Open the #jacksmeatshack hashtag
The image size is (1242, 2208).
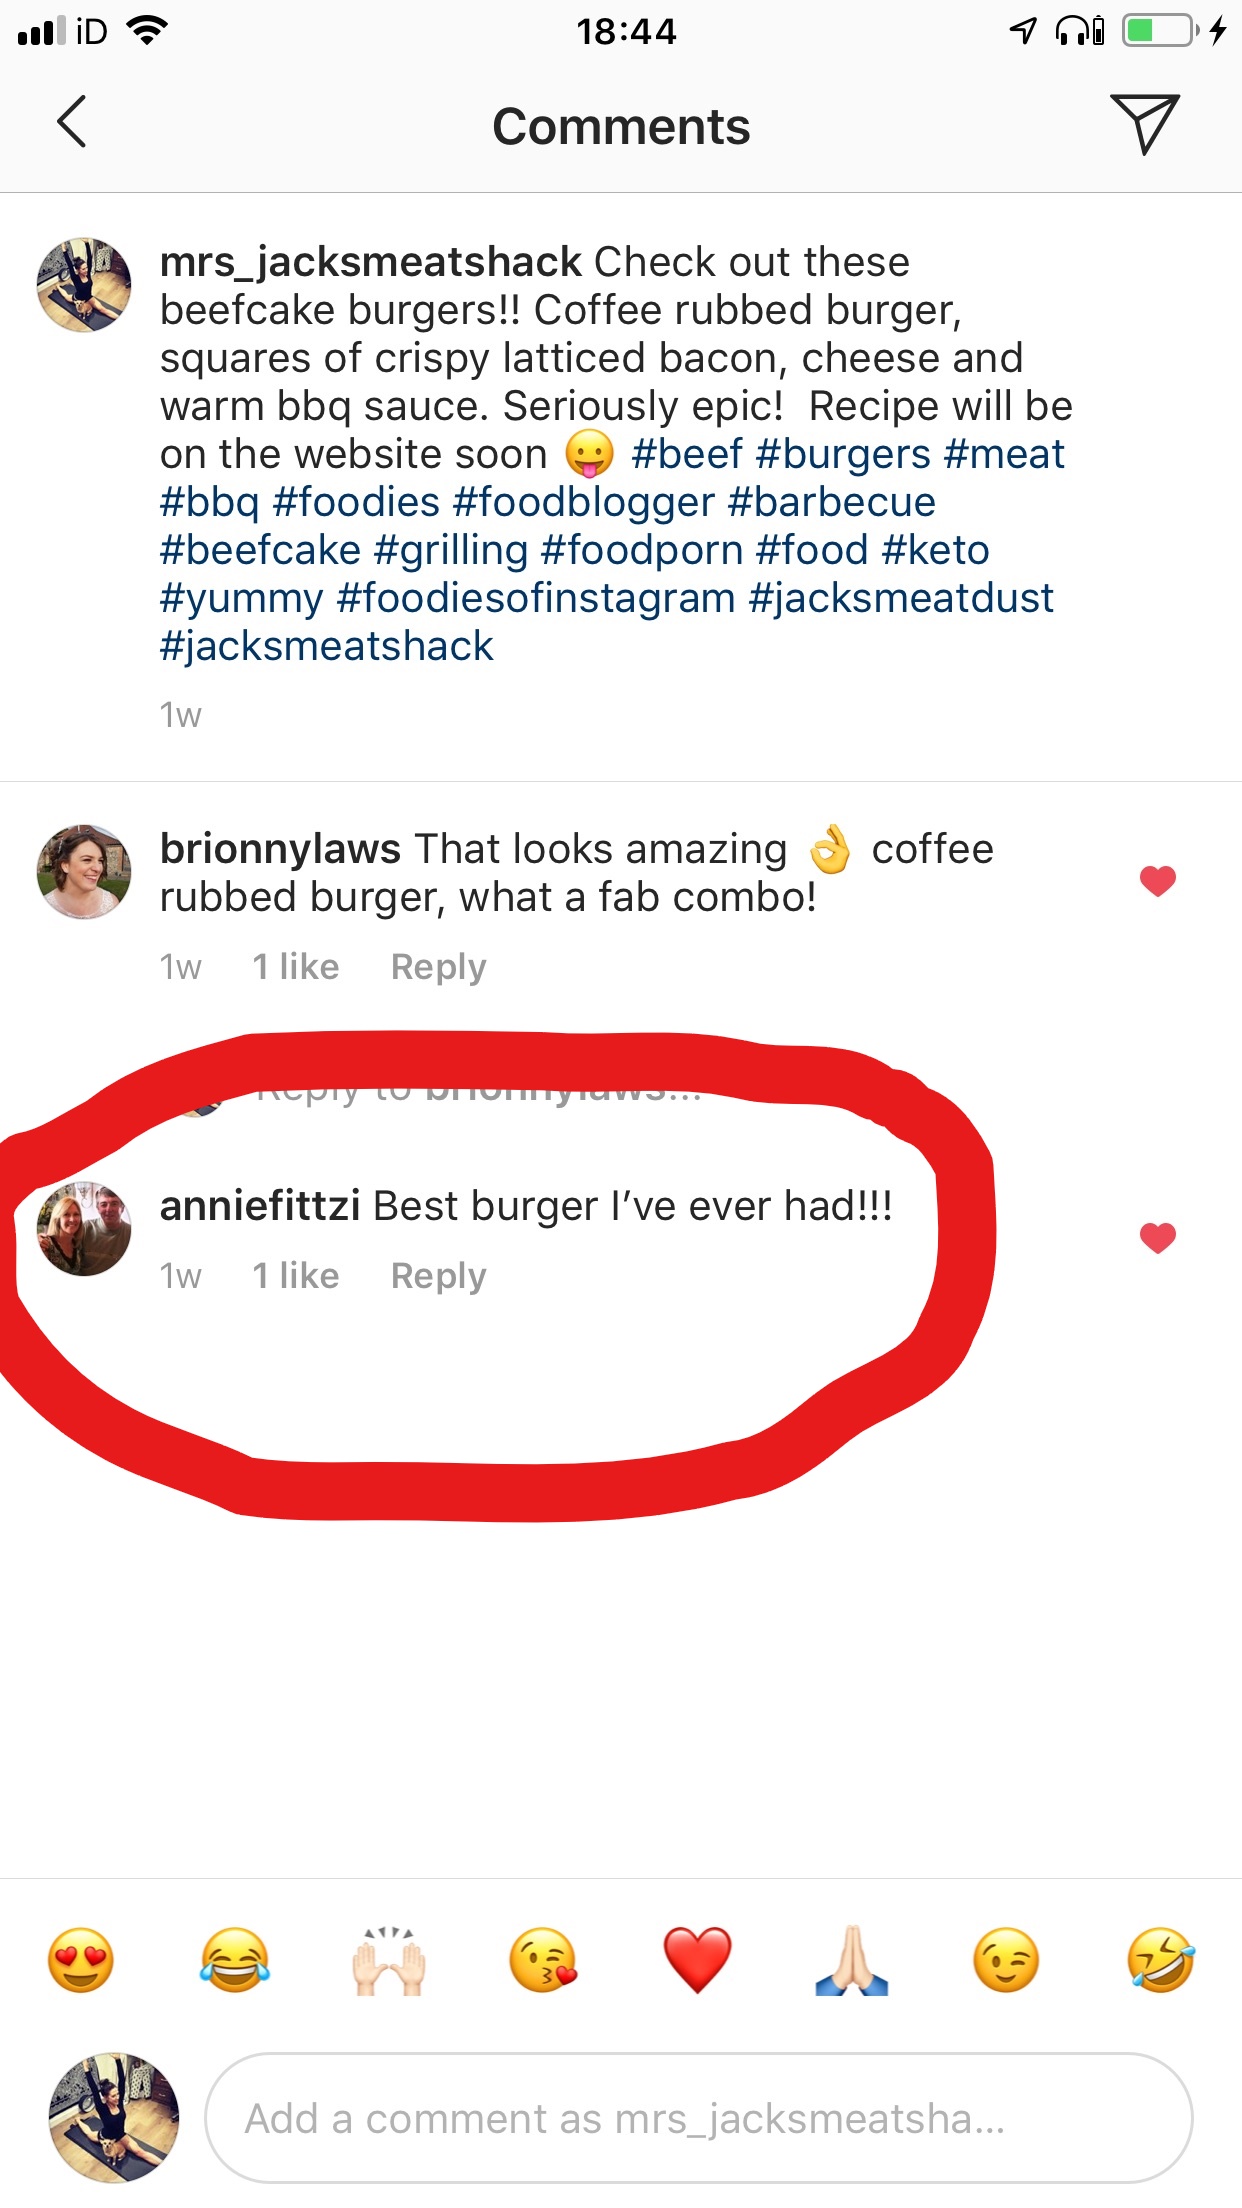coord(326,646)
